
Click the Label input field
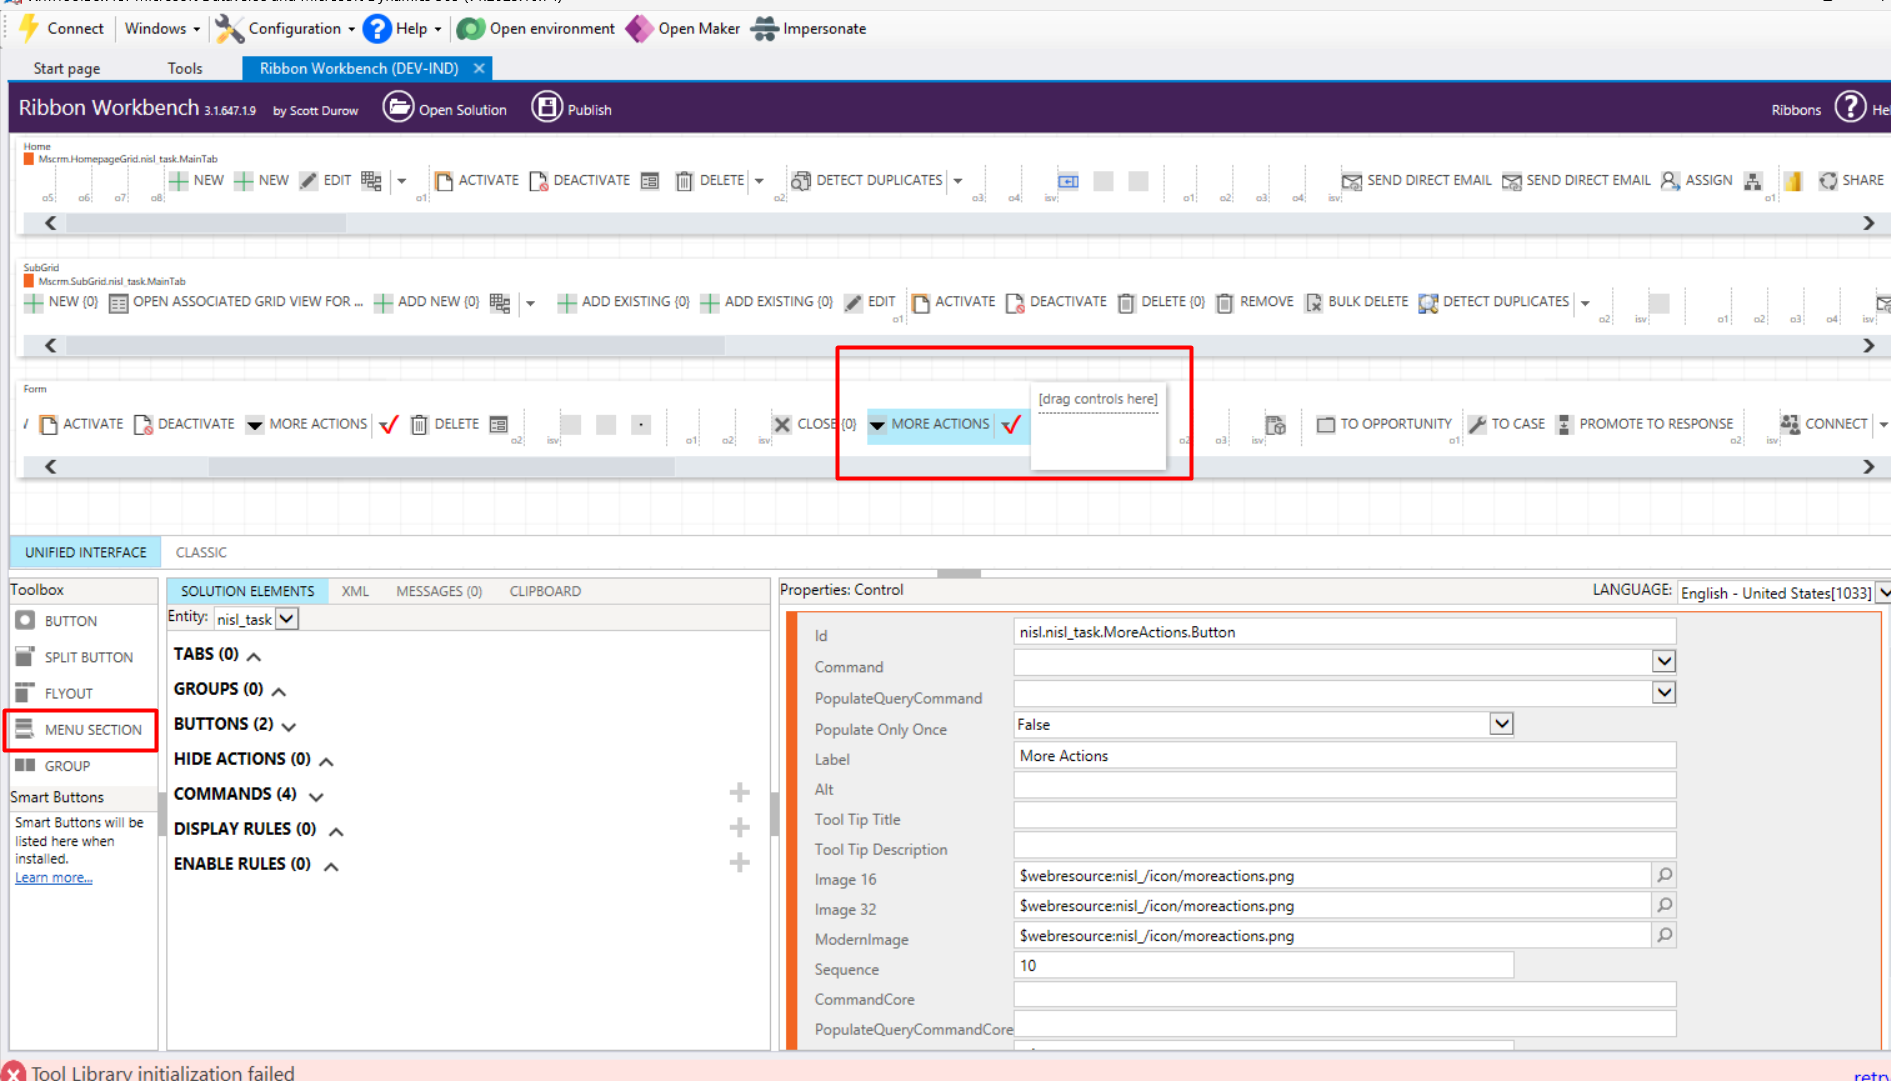1344,756
